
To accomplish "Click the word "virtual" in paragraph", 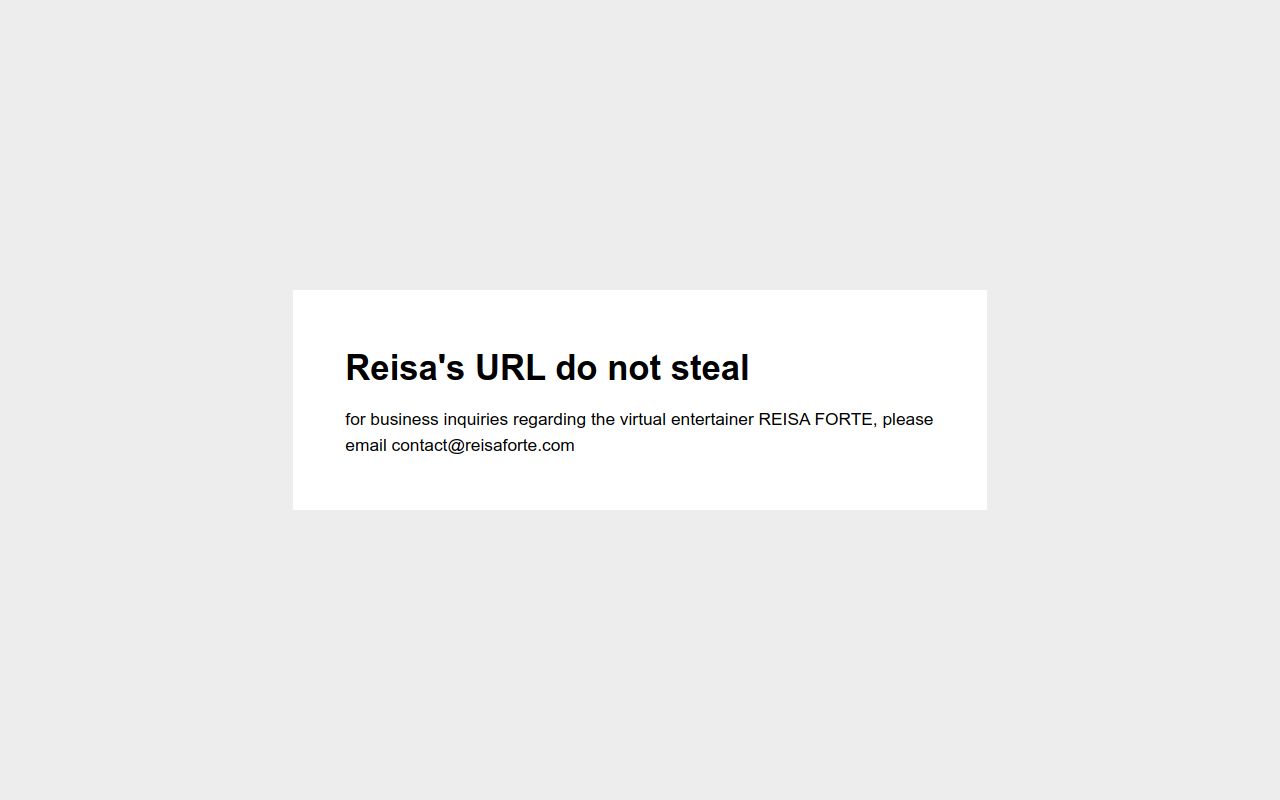I will pos(643,420).
